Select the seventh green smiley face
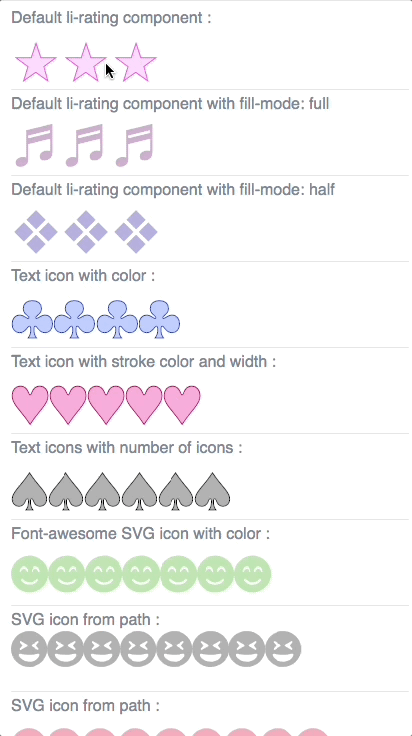This screenshot has width=412, height=736. 252,574
